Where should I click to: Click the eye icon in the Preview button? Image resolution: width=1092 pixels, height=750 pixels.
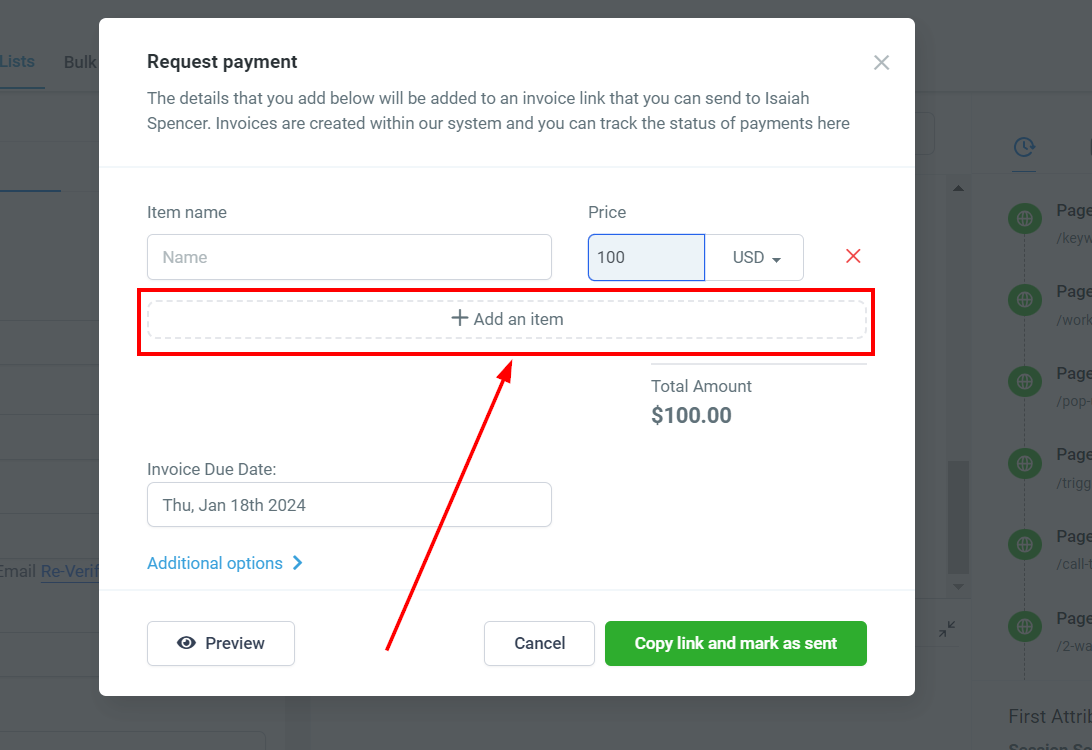(x=186, y=643)
